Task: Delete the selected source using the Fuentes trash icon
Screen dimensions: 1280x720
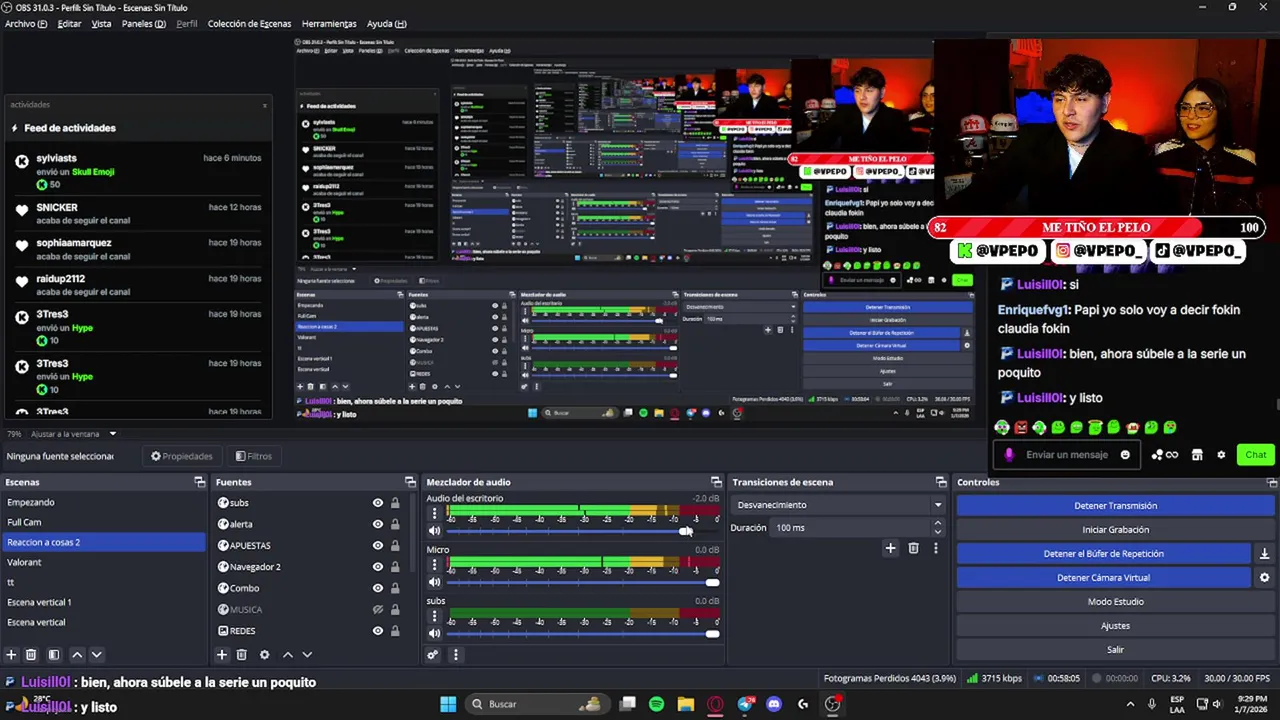Action: tap(241, 655)
